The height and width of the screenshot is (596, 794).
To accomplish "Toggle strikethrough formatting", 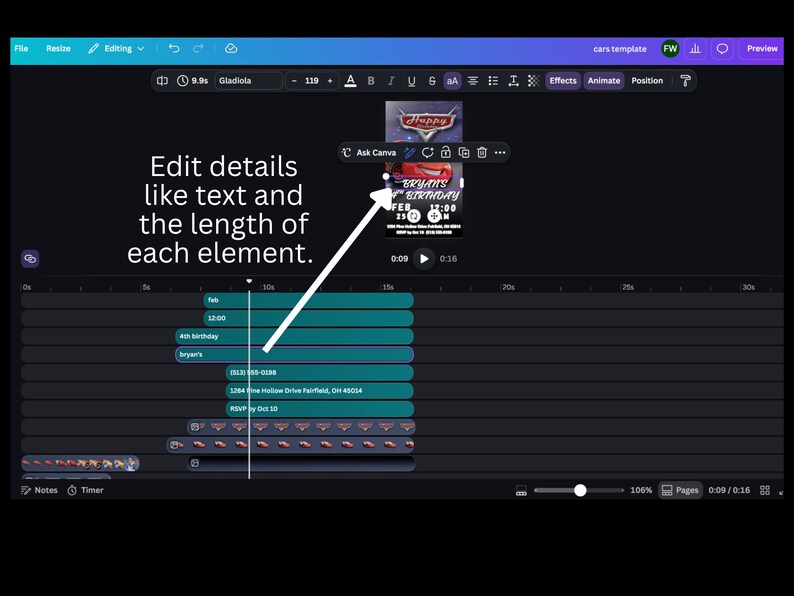I will 432,81.
